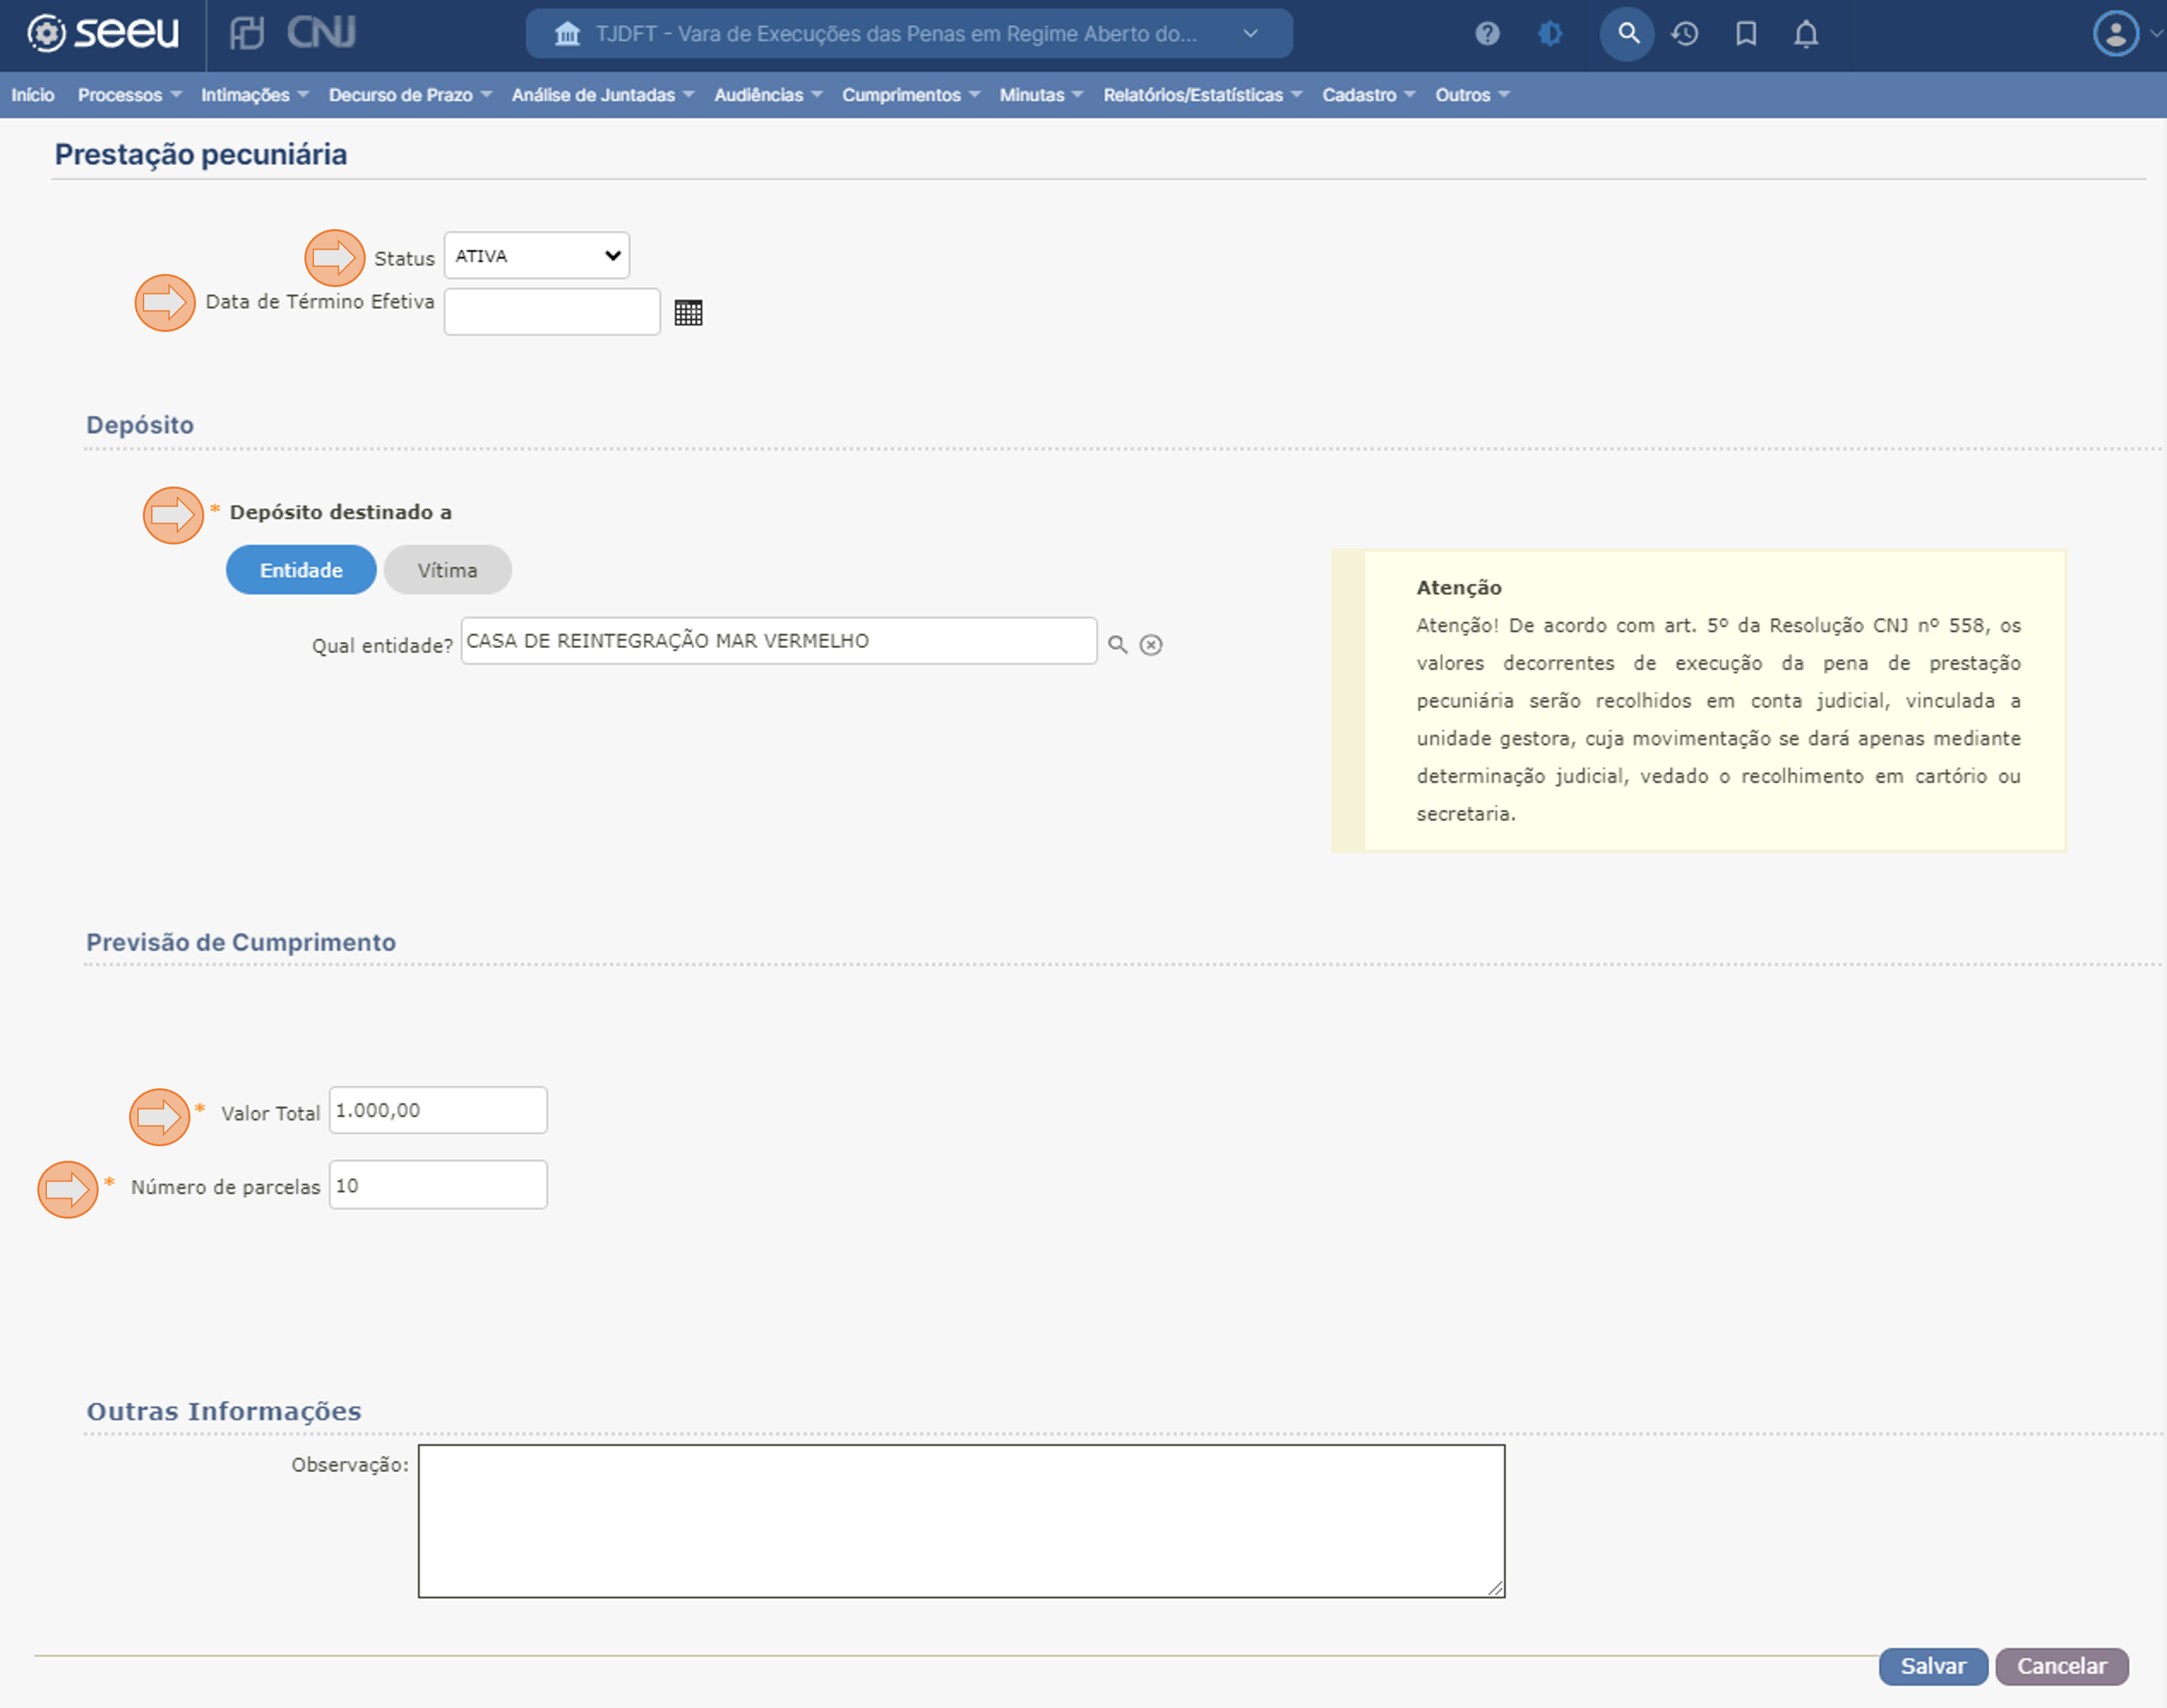Open the Decurso de Prazo menu
Screen dimensions: 2167x1708
pos(410,95)
